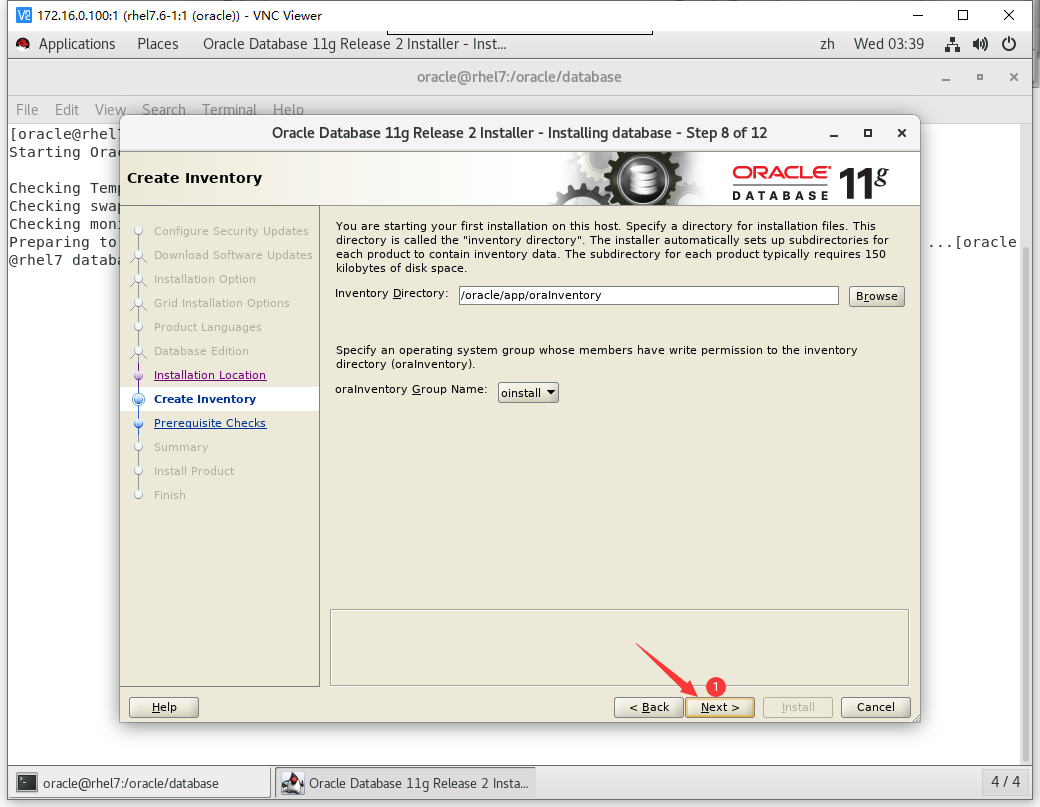Open the Applications menu in the top panel
The width and height of the screenshot is (1040, 807).
(77, 44)
